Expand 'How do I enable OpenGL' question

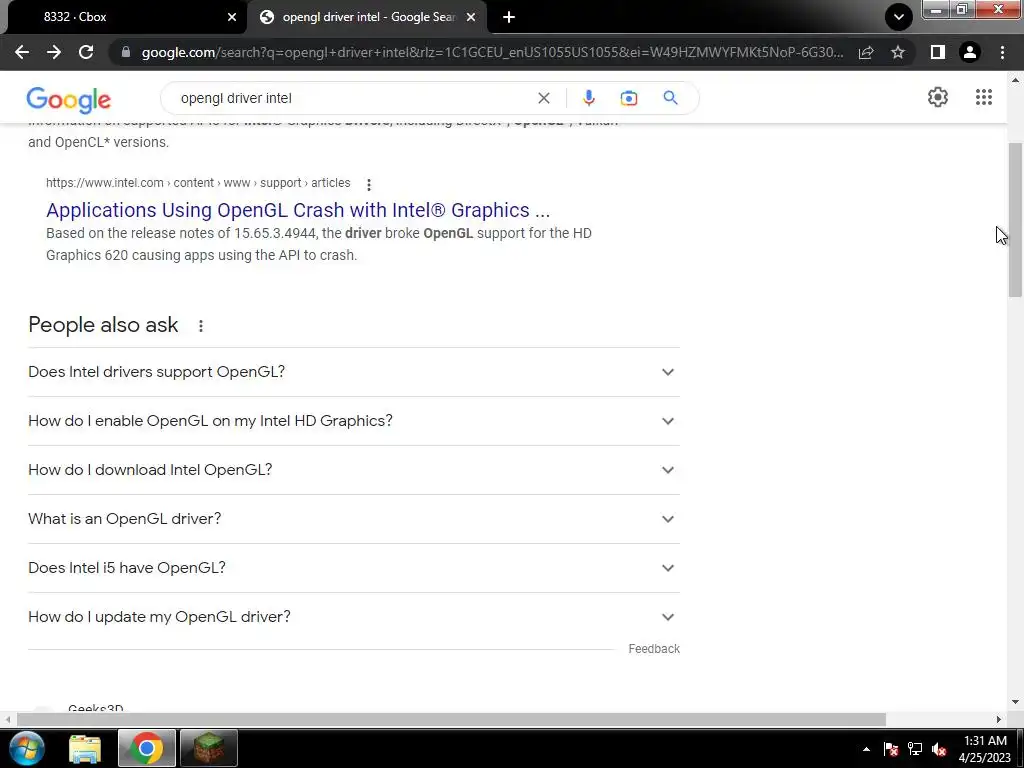pyautogui.click(x=354, y=421)
